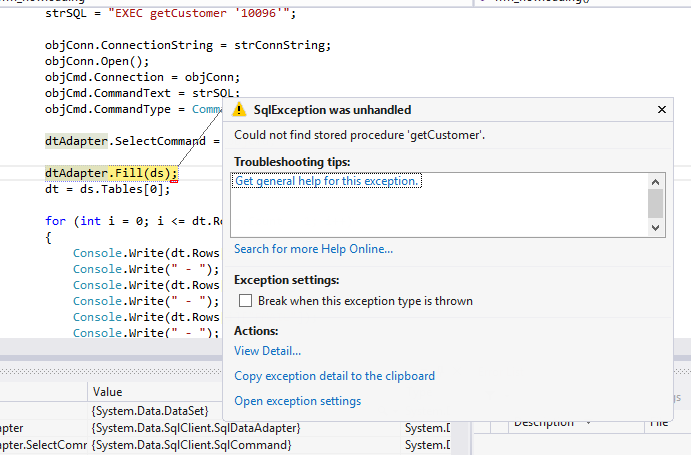Click the warning icon in the exception dialog
This screenshot has height=455, width=691.
tap(240, 110)
